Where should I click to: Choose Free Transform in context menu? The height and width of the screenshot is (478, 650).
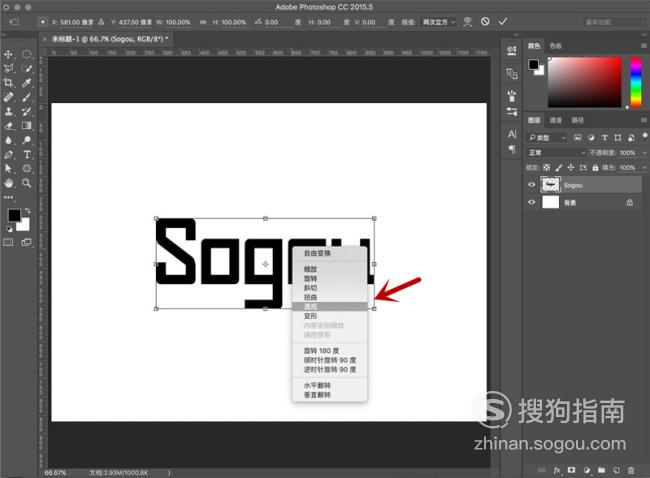pos(330,253)
